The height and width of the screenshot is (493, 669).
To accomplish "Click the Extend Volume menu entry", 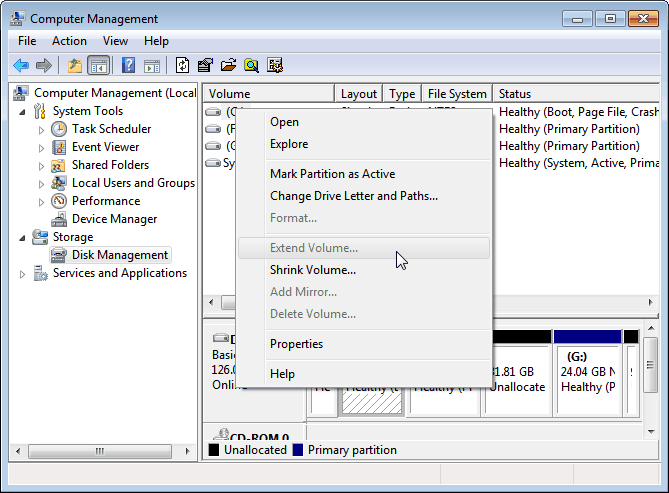I will [x=364, y=248].
